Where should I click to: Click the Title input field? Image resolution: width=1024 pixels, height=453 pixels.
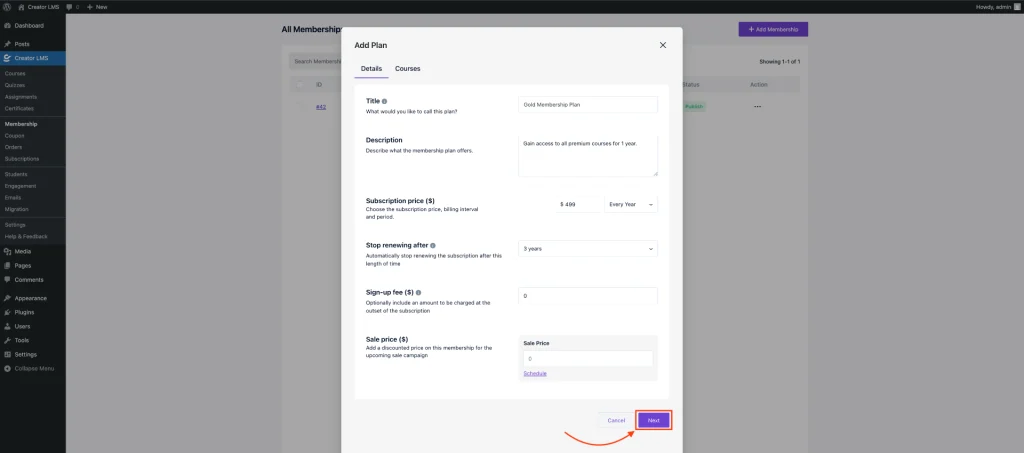588,104
